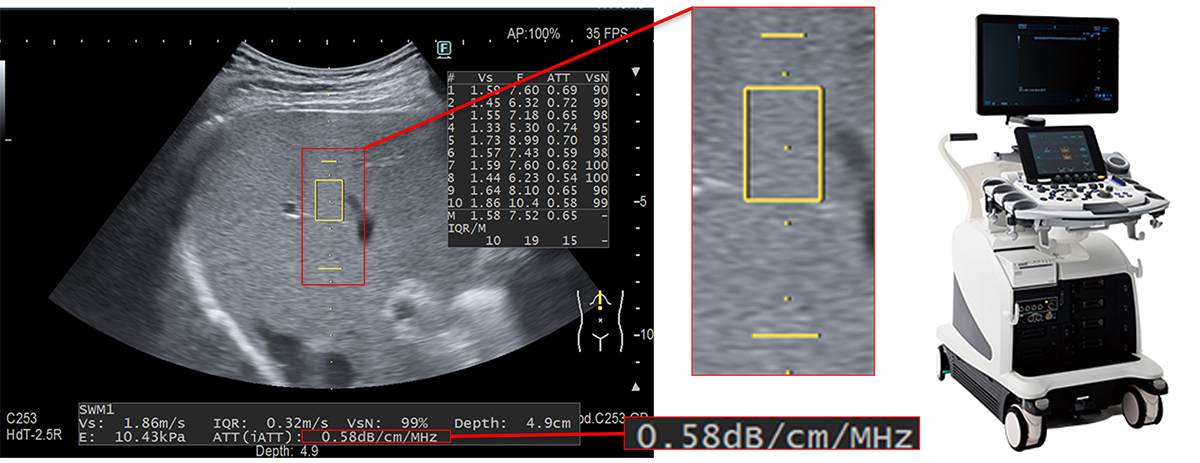Viewport: 1200px width, 463px height.
Task: Click upper yellow line marker above ROI in main scan
Action: click(x=329, y=161)
